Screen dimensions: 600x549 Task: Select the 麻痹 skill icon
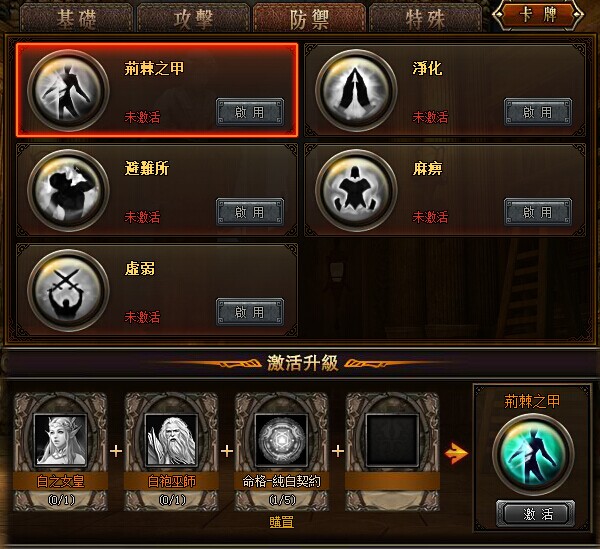point(356,191)
